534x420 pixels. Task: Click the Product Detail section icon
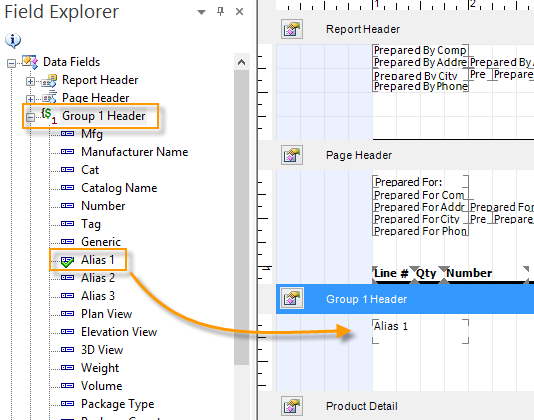292,406
